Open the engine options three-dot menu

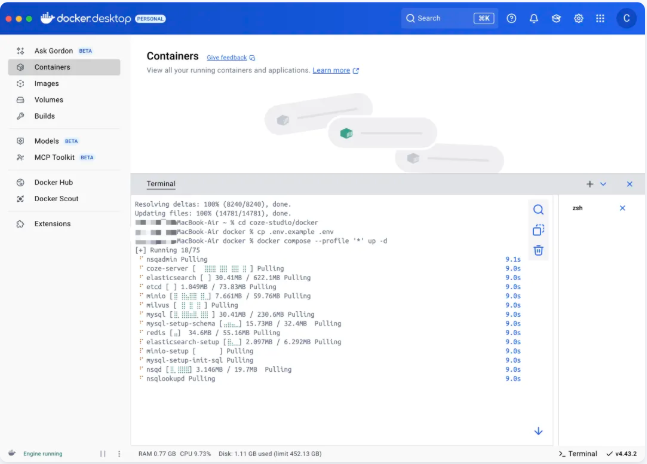(x=119, y=453)
